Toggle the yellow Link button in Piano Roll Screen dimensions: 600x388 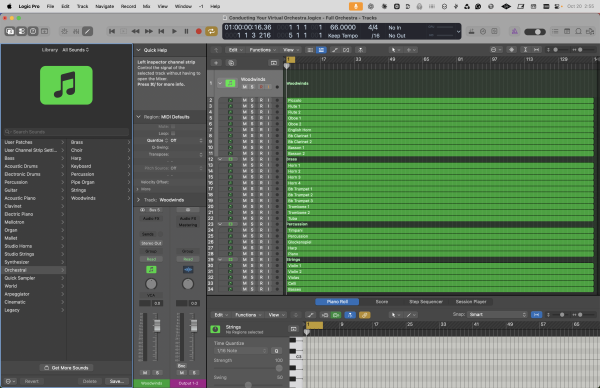coord(364,315)
